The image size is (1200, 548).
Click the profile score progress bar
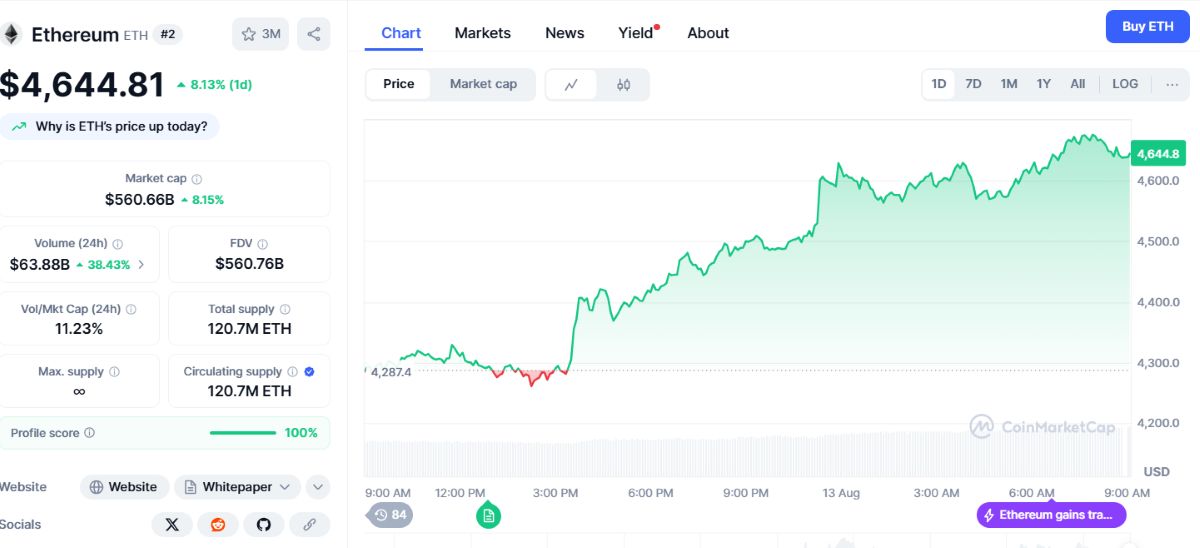tap(243, 433)
